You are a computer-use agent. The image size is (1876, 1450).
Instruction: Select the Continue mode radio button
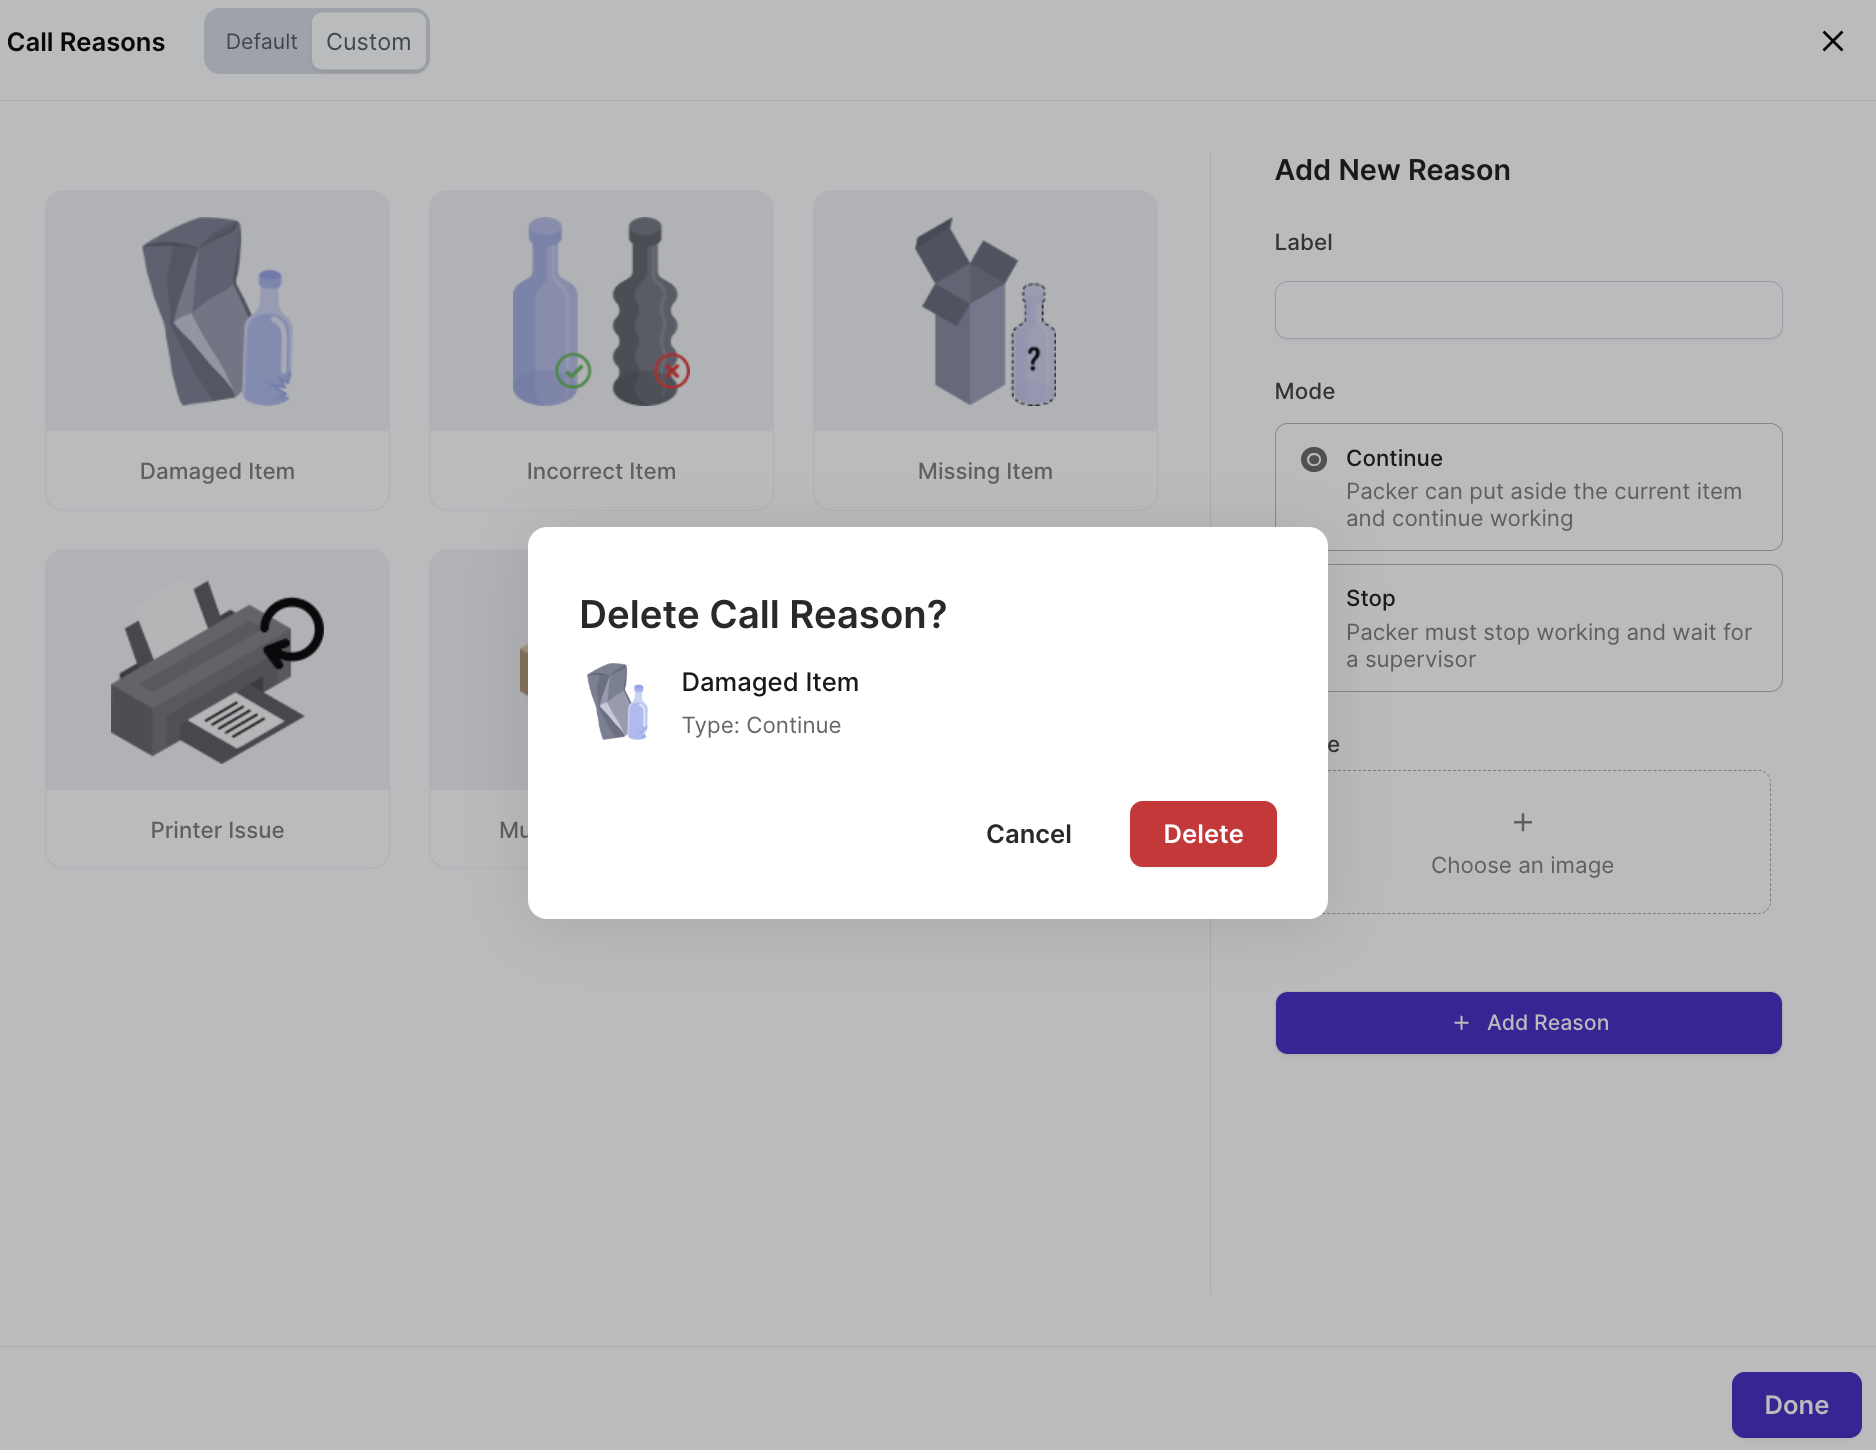1313,459
